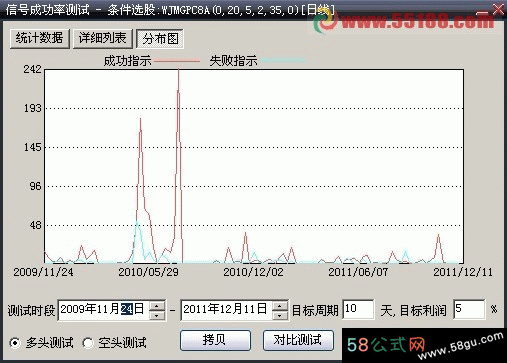Increase end date with up arrow

tap(280, 305)
